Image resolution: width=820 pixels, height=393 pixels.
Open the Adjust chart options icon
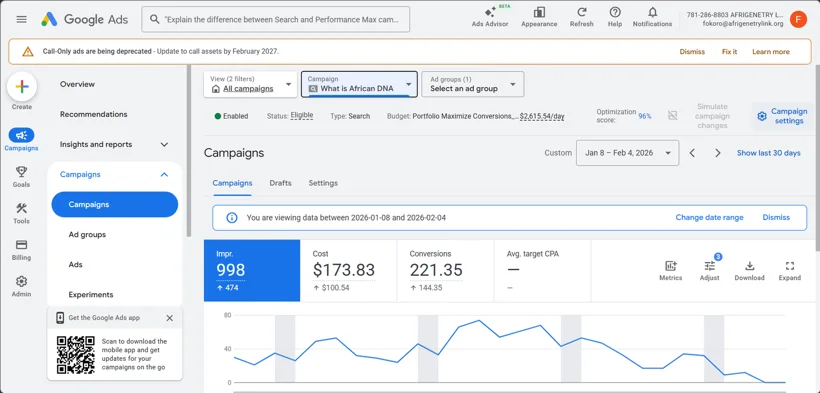pos(710,271)
